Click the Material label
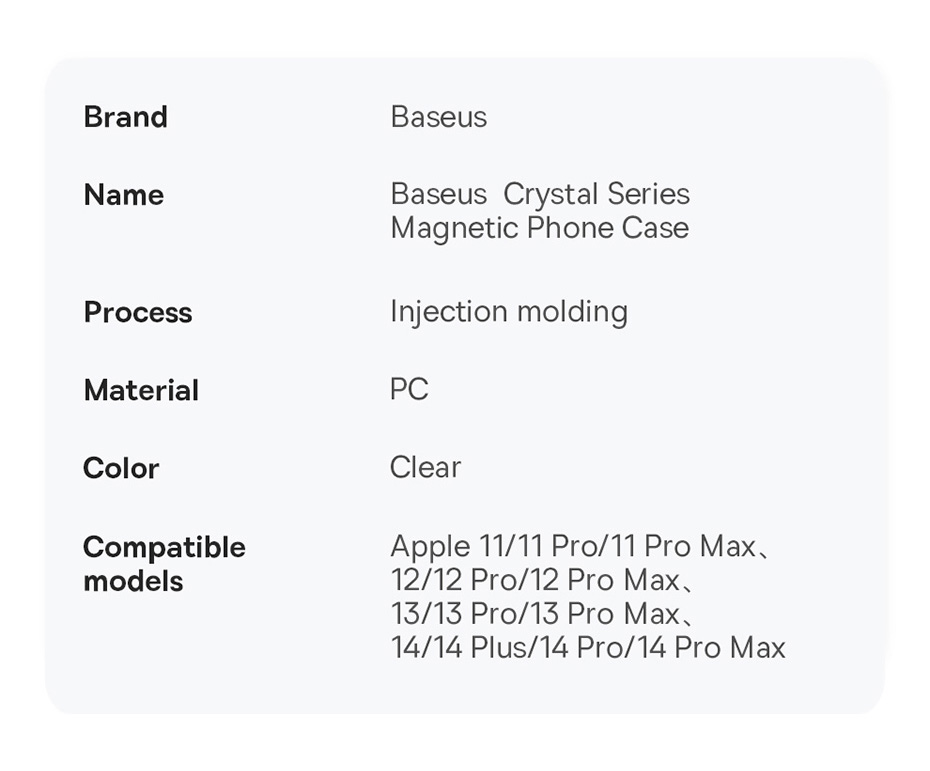 (141, 390)
